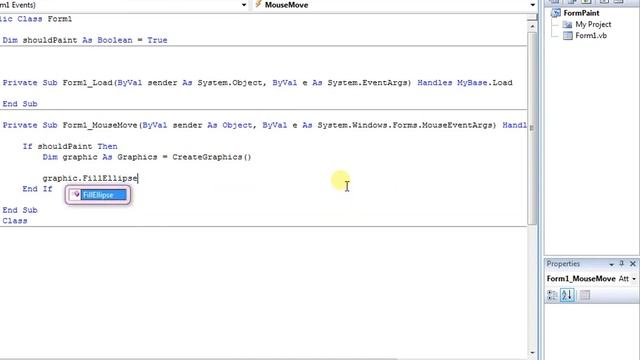Click the 'If shouldPaint Then' line
Image resolution: width=640 pixels, height=360 pixels.
point(70,147)
